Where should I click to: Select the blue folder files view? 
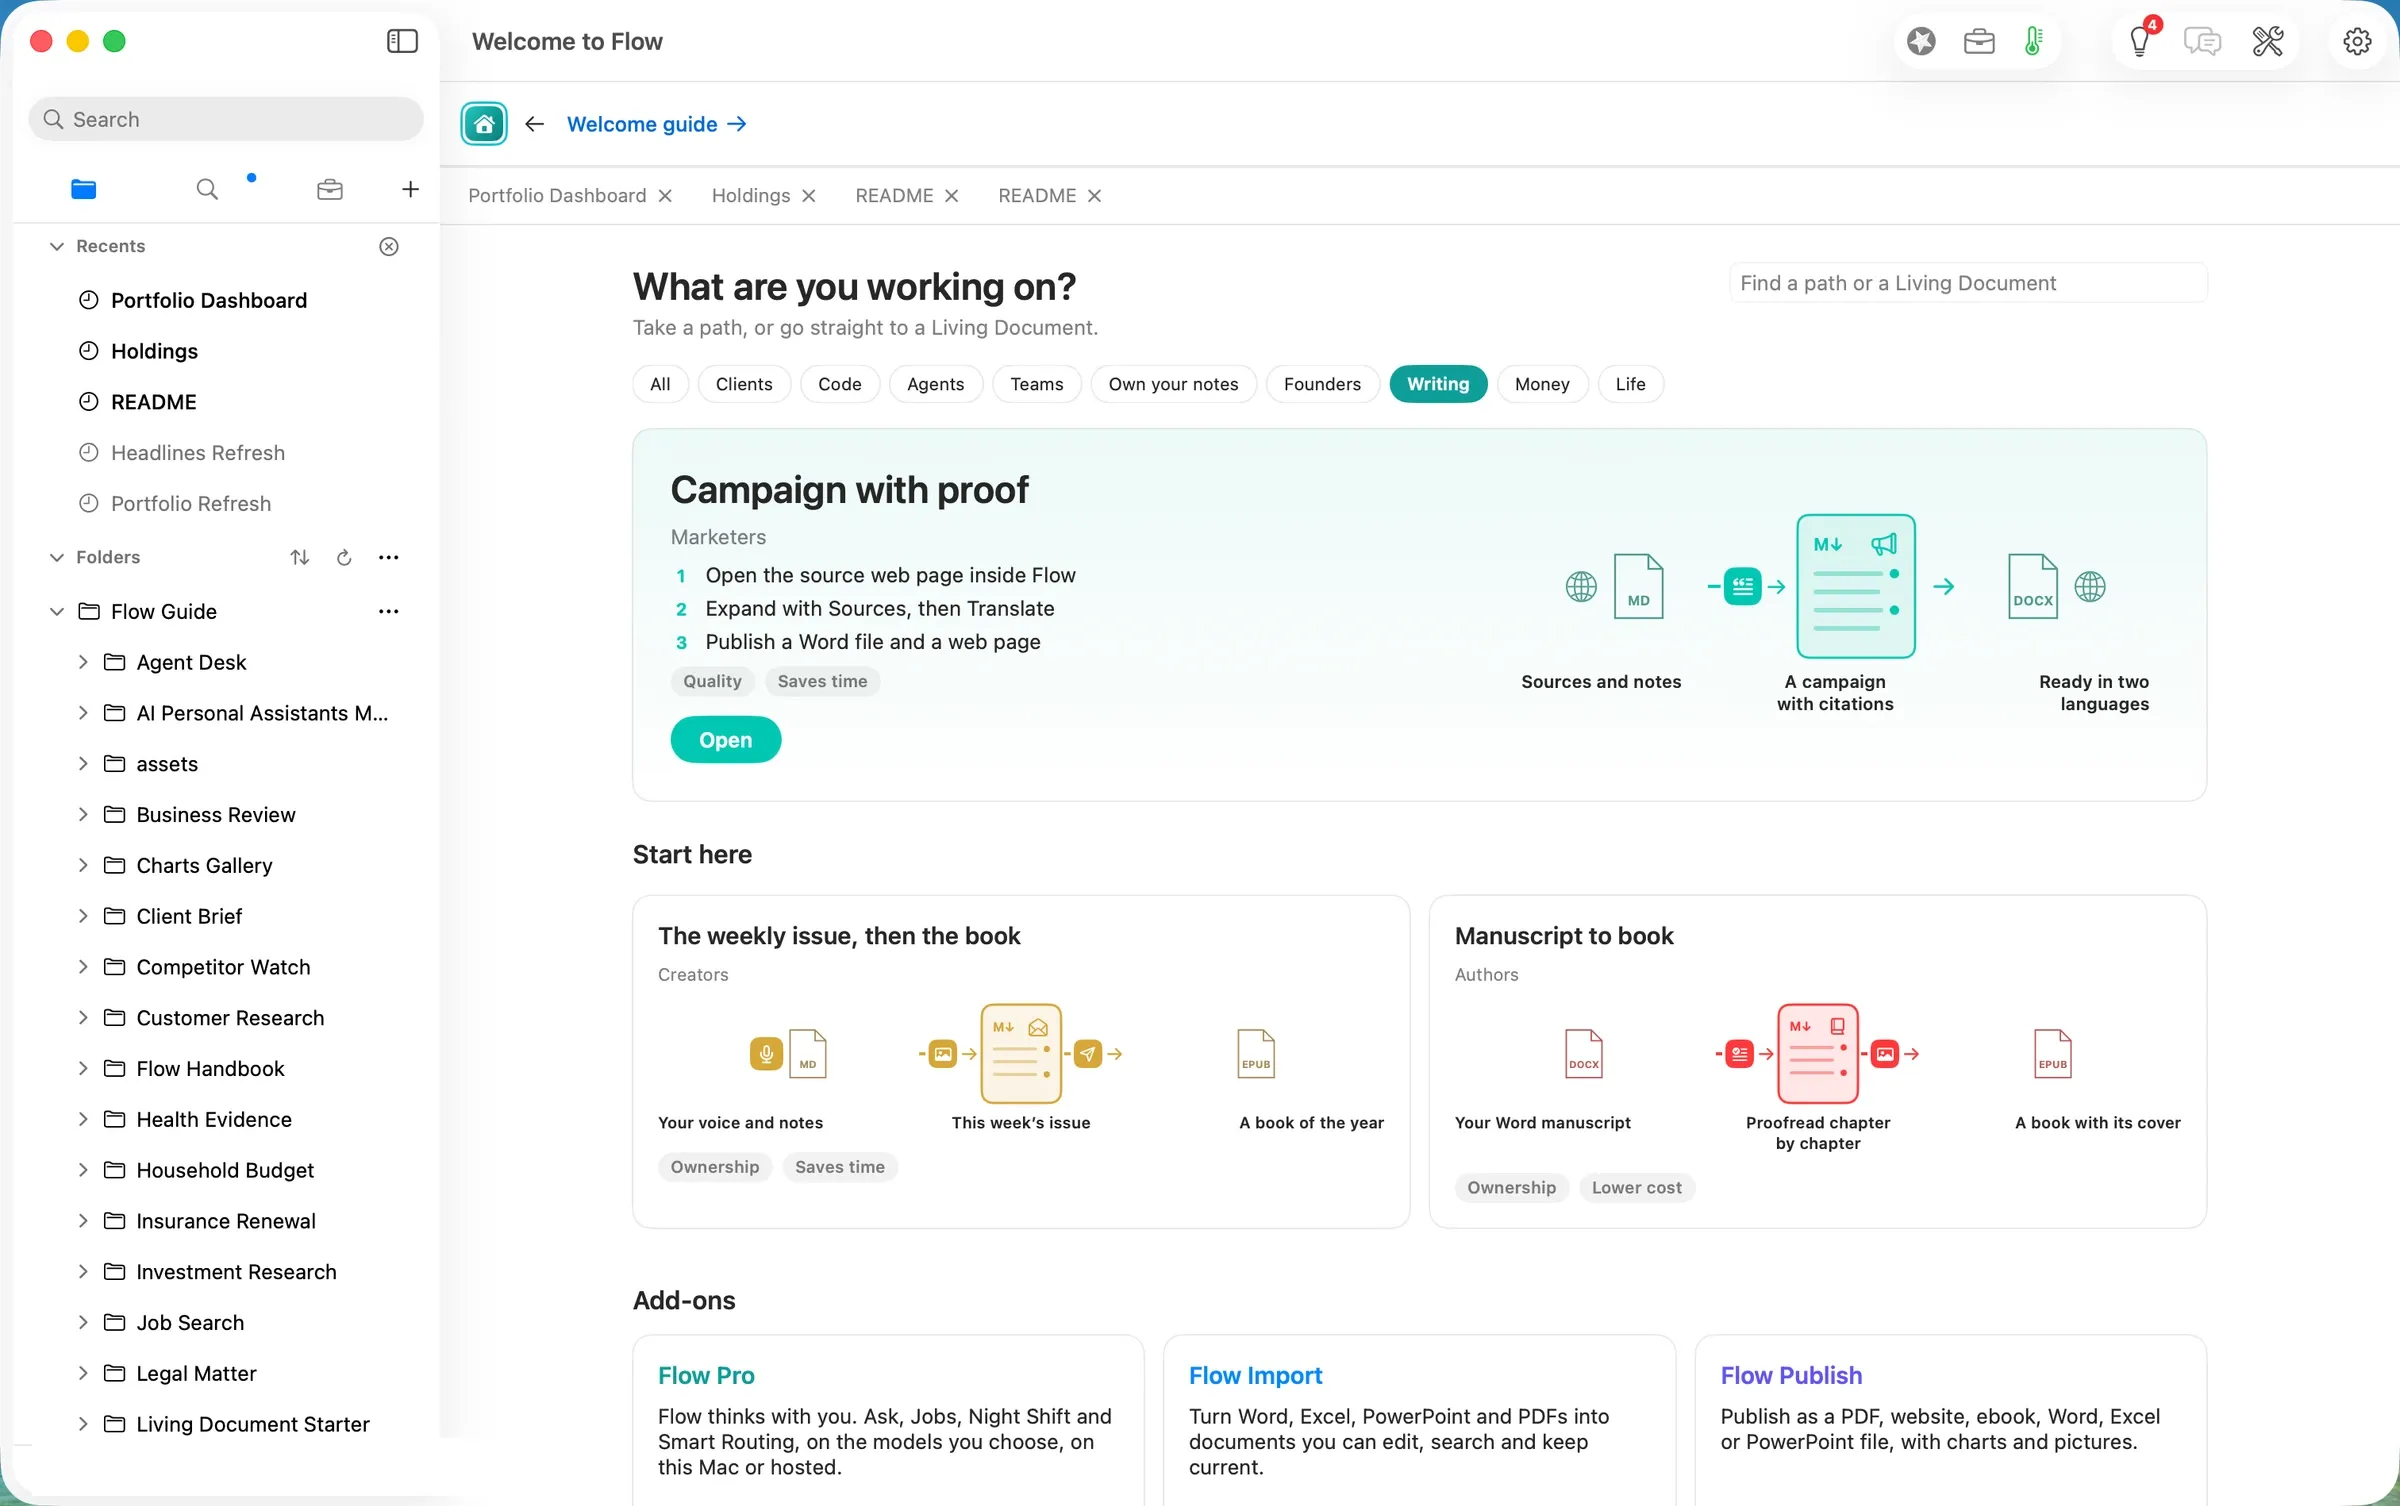[84, 189]
